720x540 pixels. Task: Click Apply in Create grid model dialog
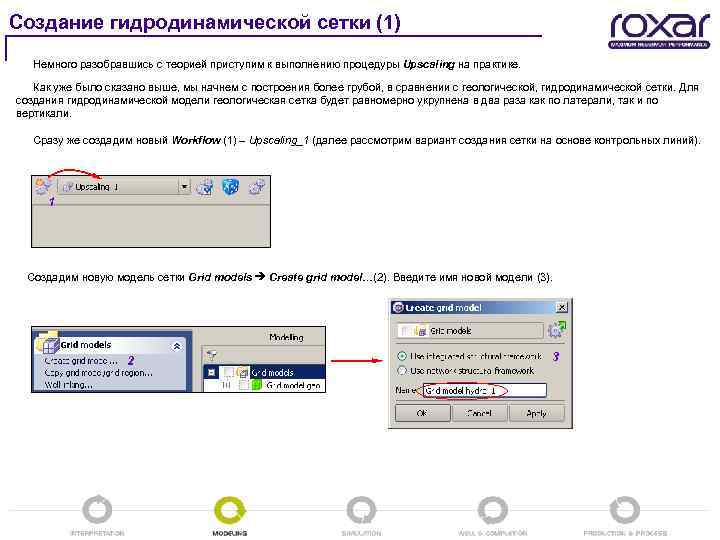pos(536,413)
